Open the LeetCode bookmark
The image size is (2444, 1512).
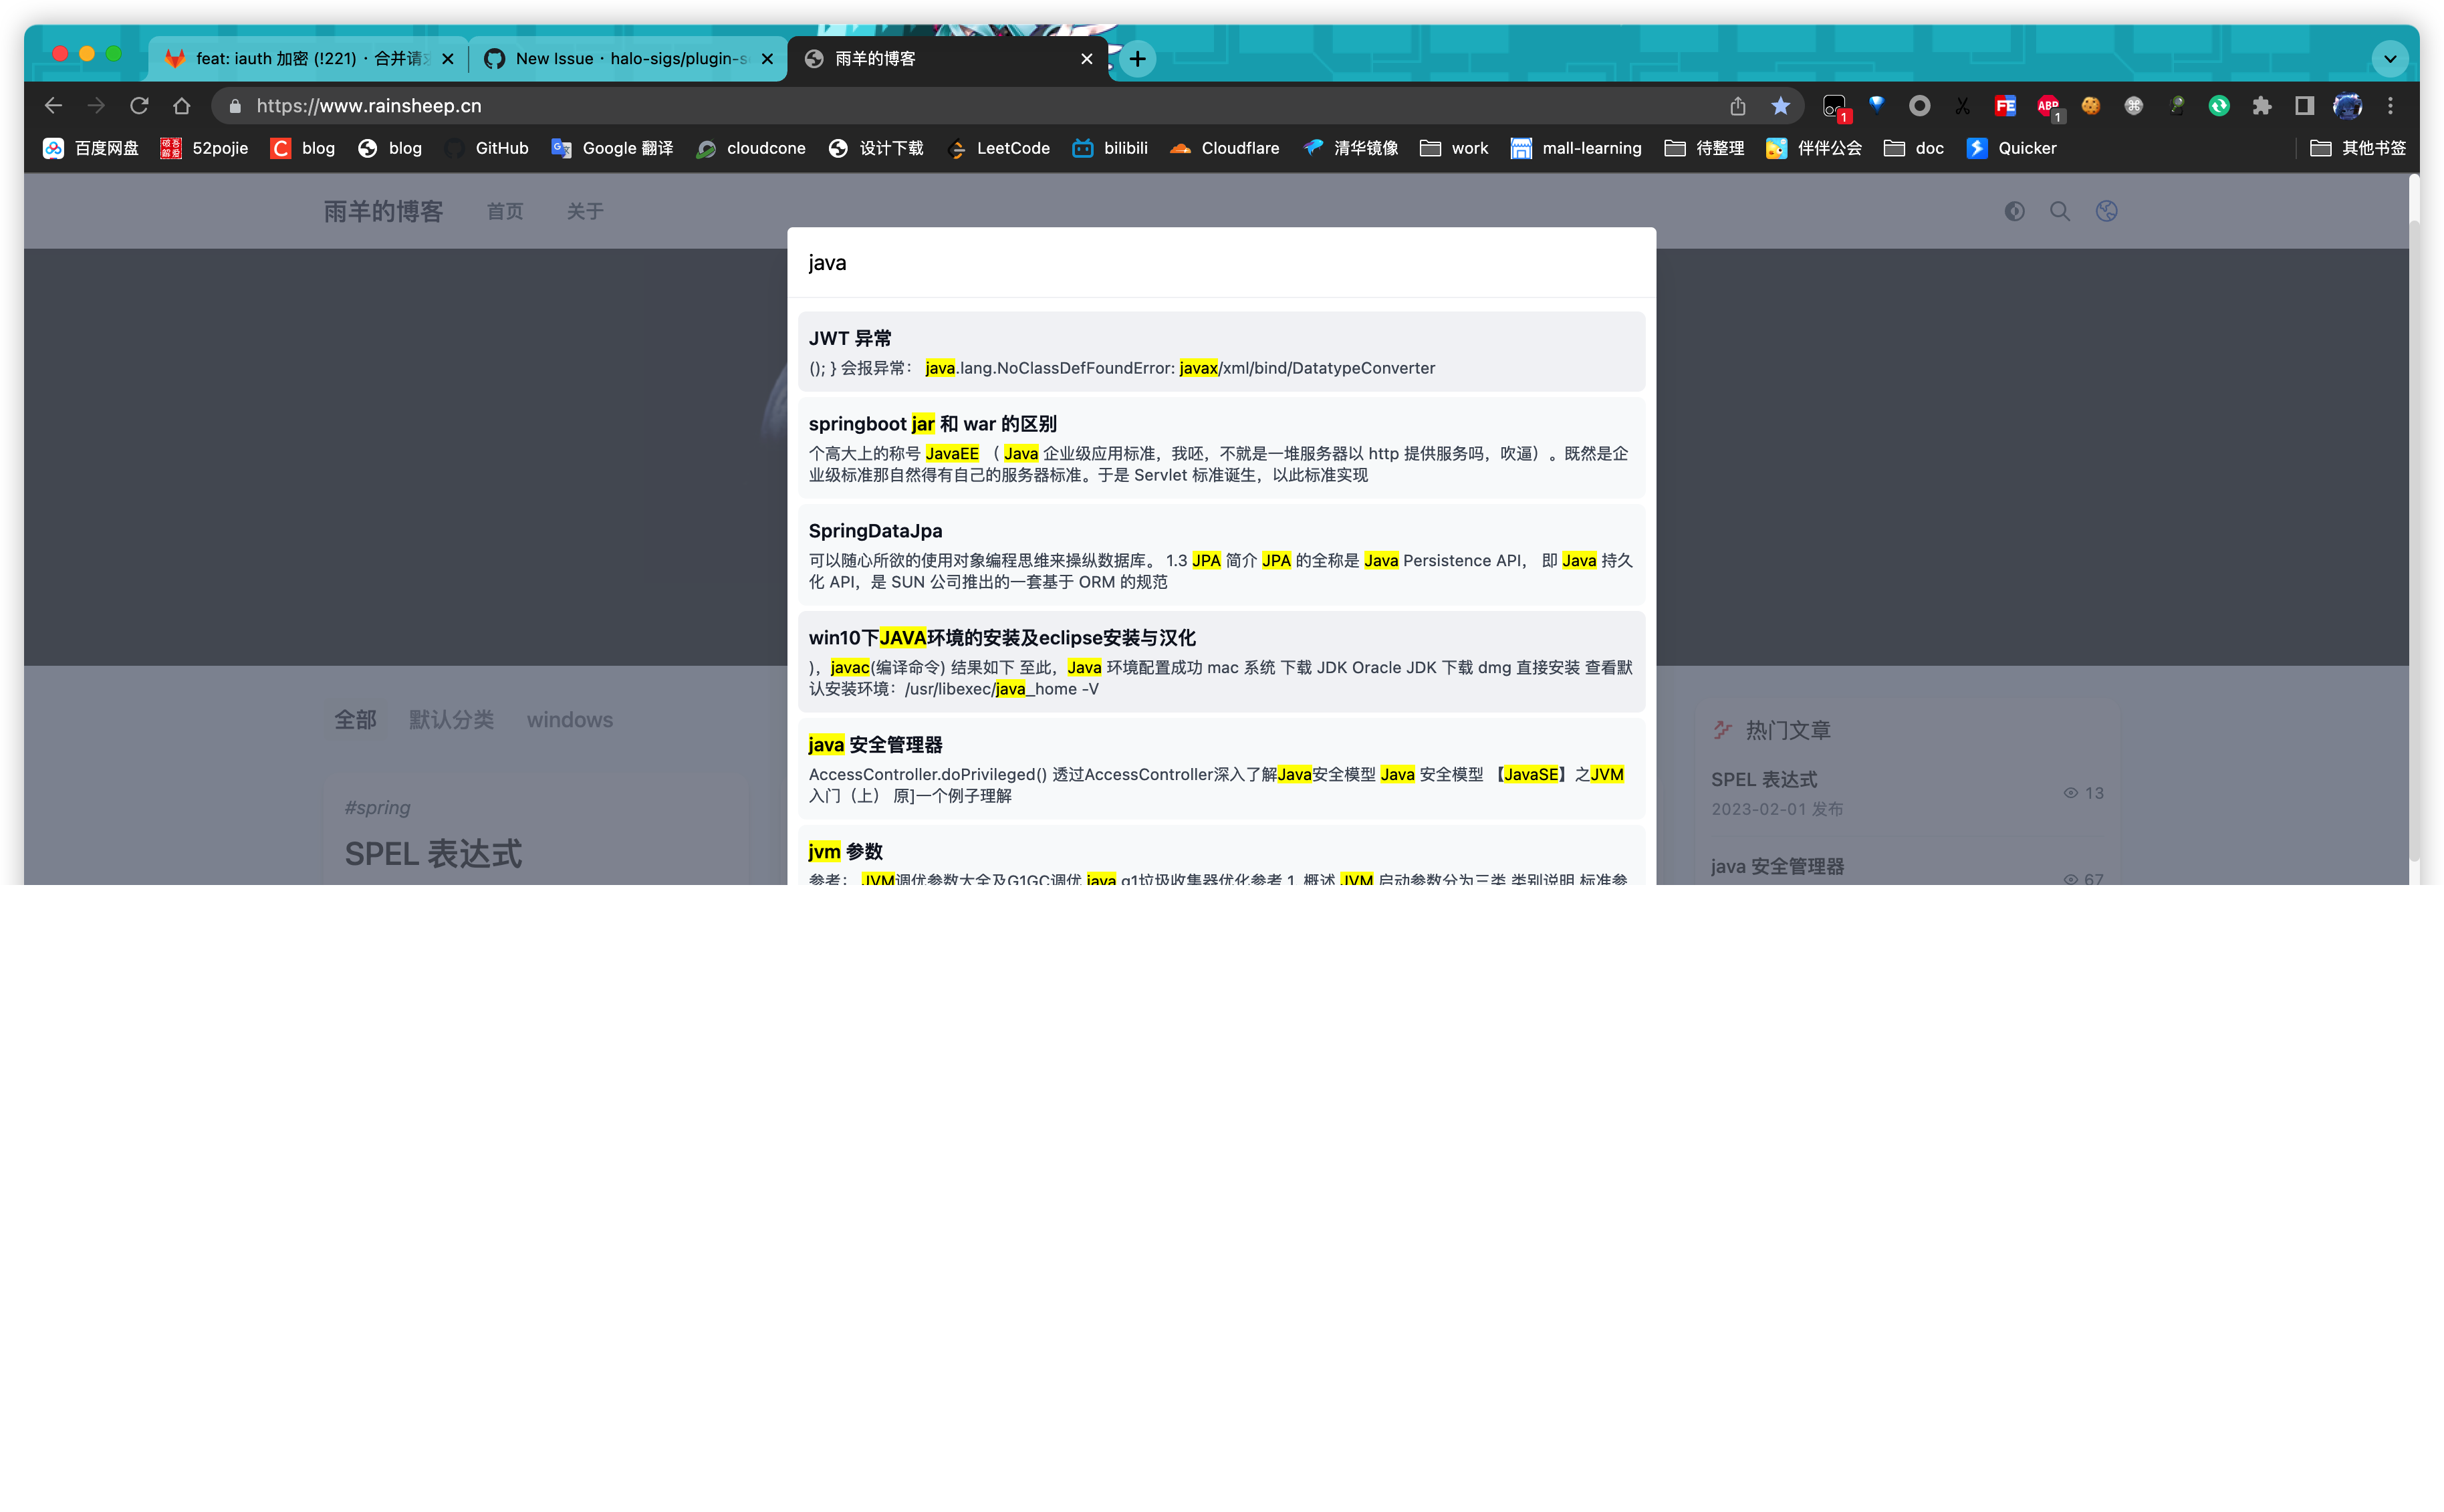pyautogui.click(x=998, y=148)
